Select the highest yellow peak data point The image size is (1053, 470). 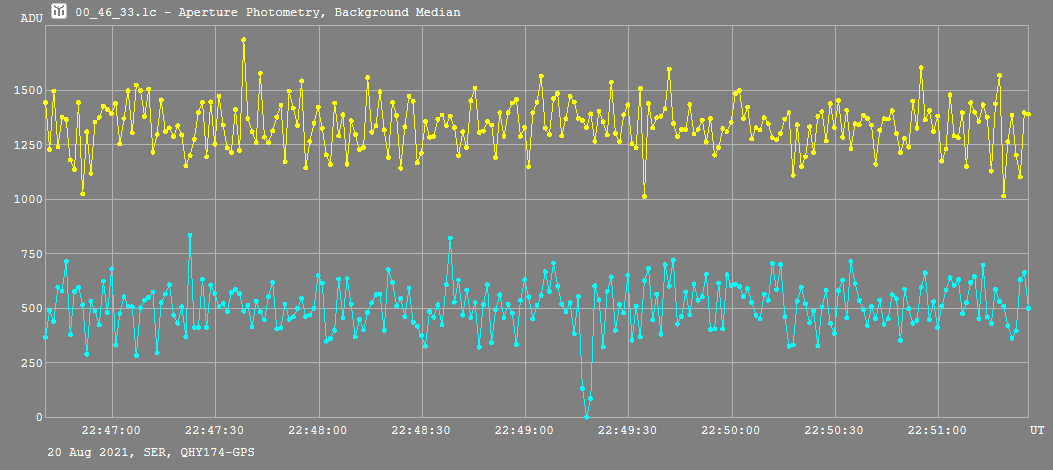(x=243, y=40)
